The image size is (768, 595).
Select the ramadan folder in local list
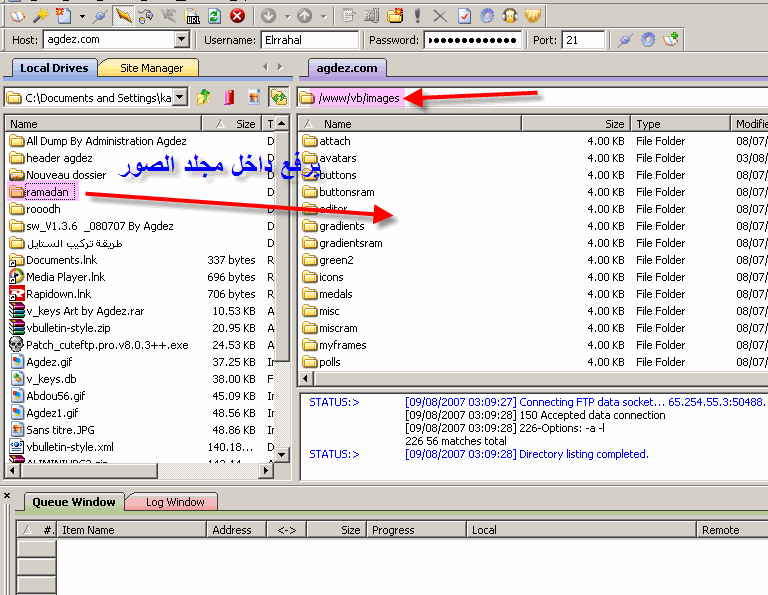pyautogui.click(x=46, y=192)
